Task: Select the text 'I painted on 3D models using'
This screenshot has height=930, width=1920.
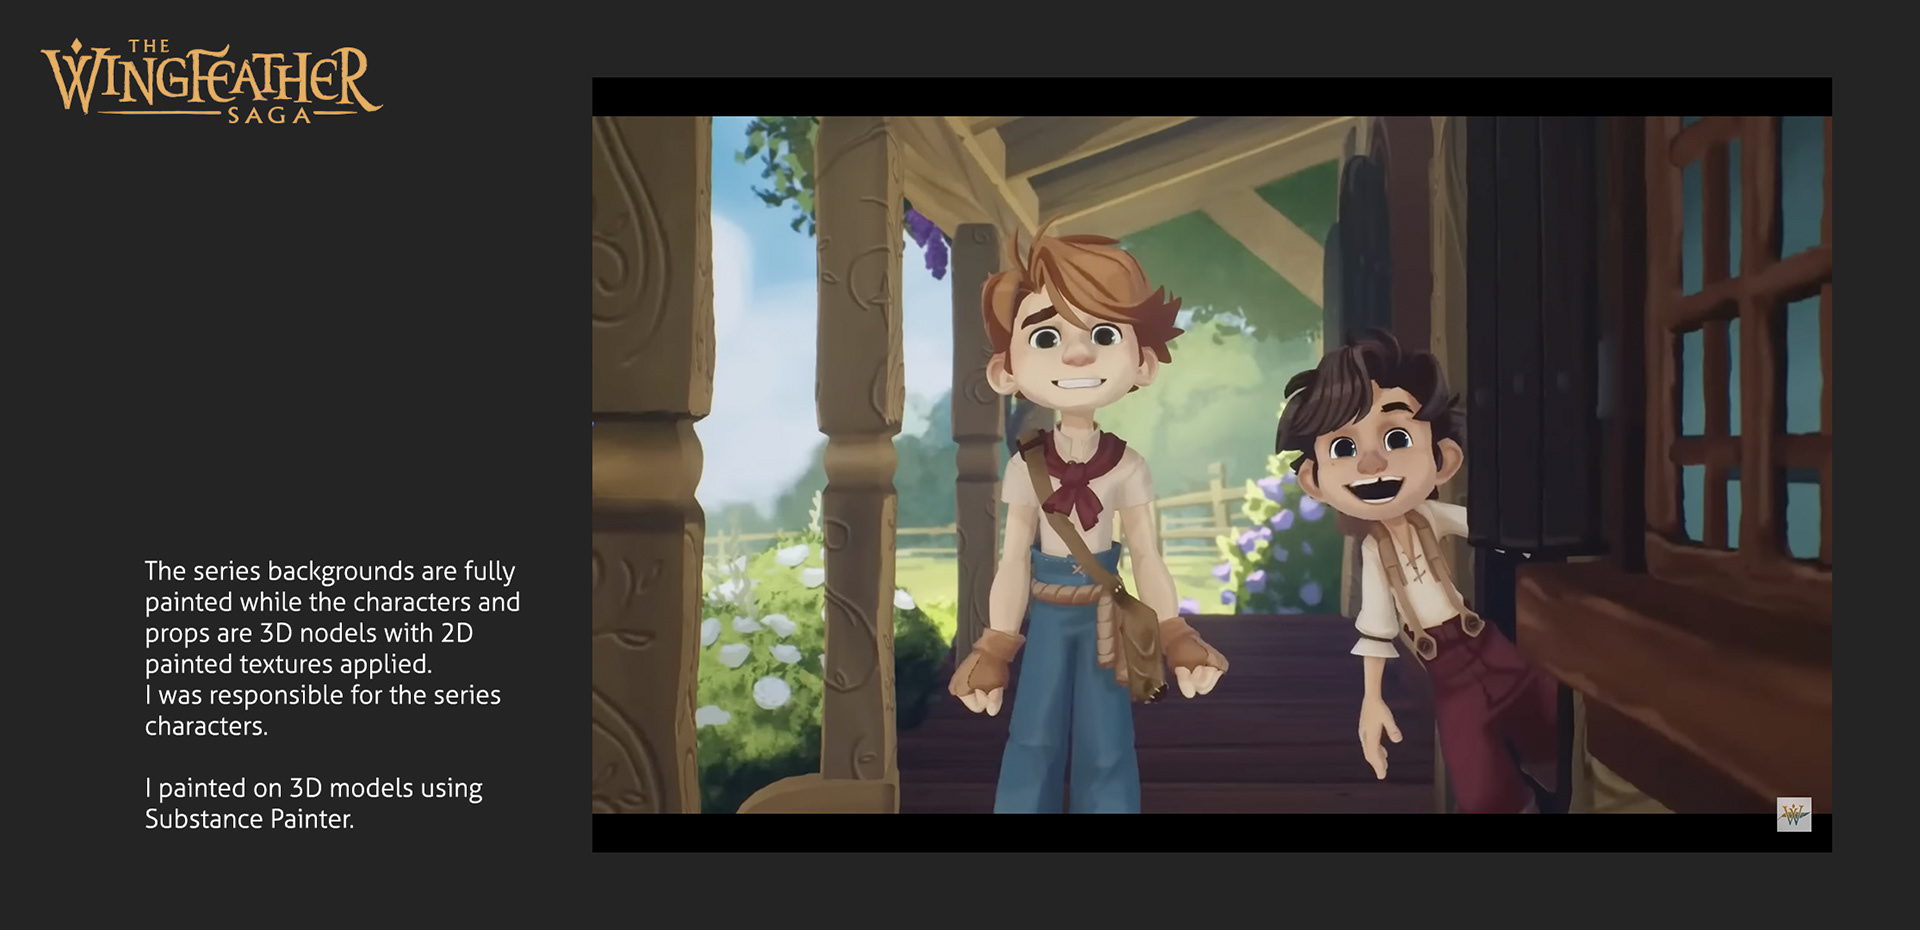Action: pos(314,788)
